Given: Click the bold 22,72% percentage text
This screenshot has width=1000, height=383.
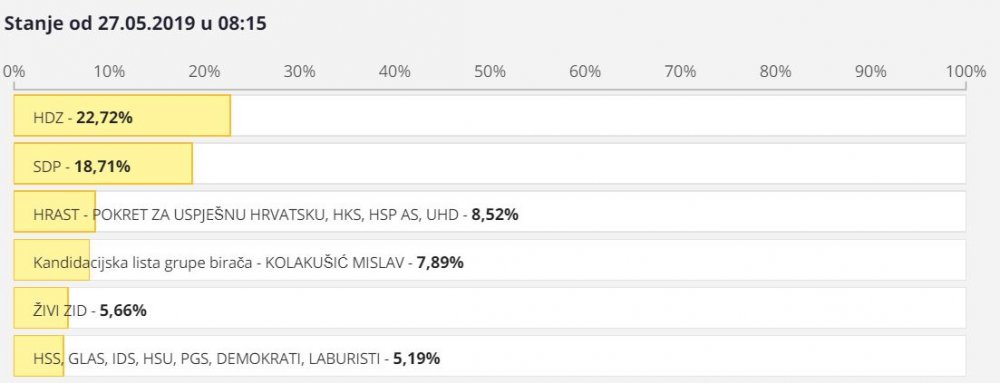Looking at the screenshot, I should 105,117.
